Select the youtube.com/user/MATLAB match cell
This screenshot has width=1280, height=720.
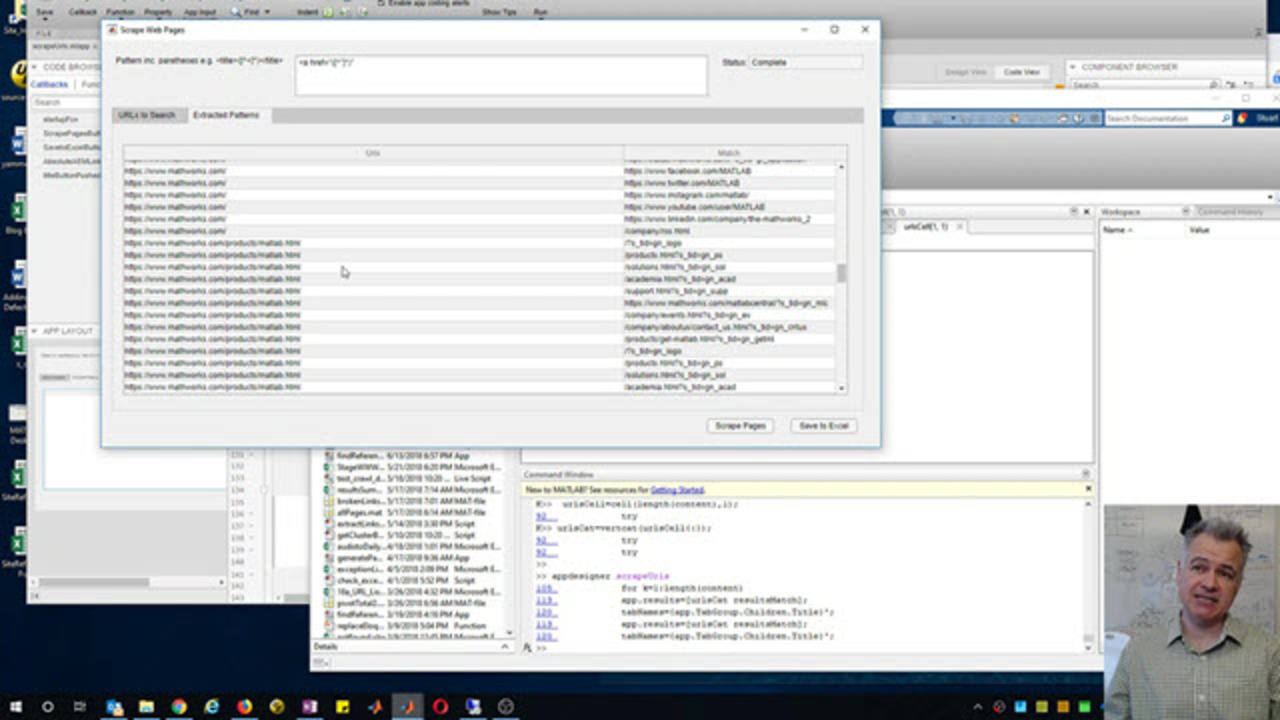point(729,207)
